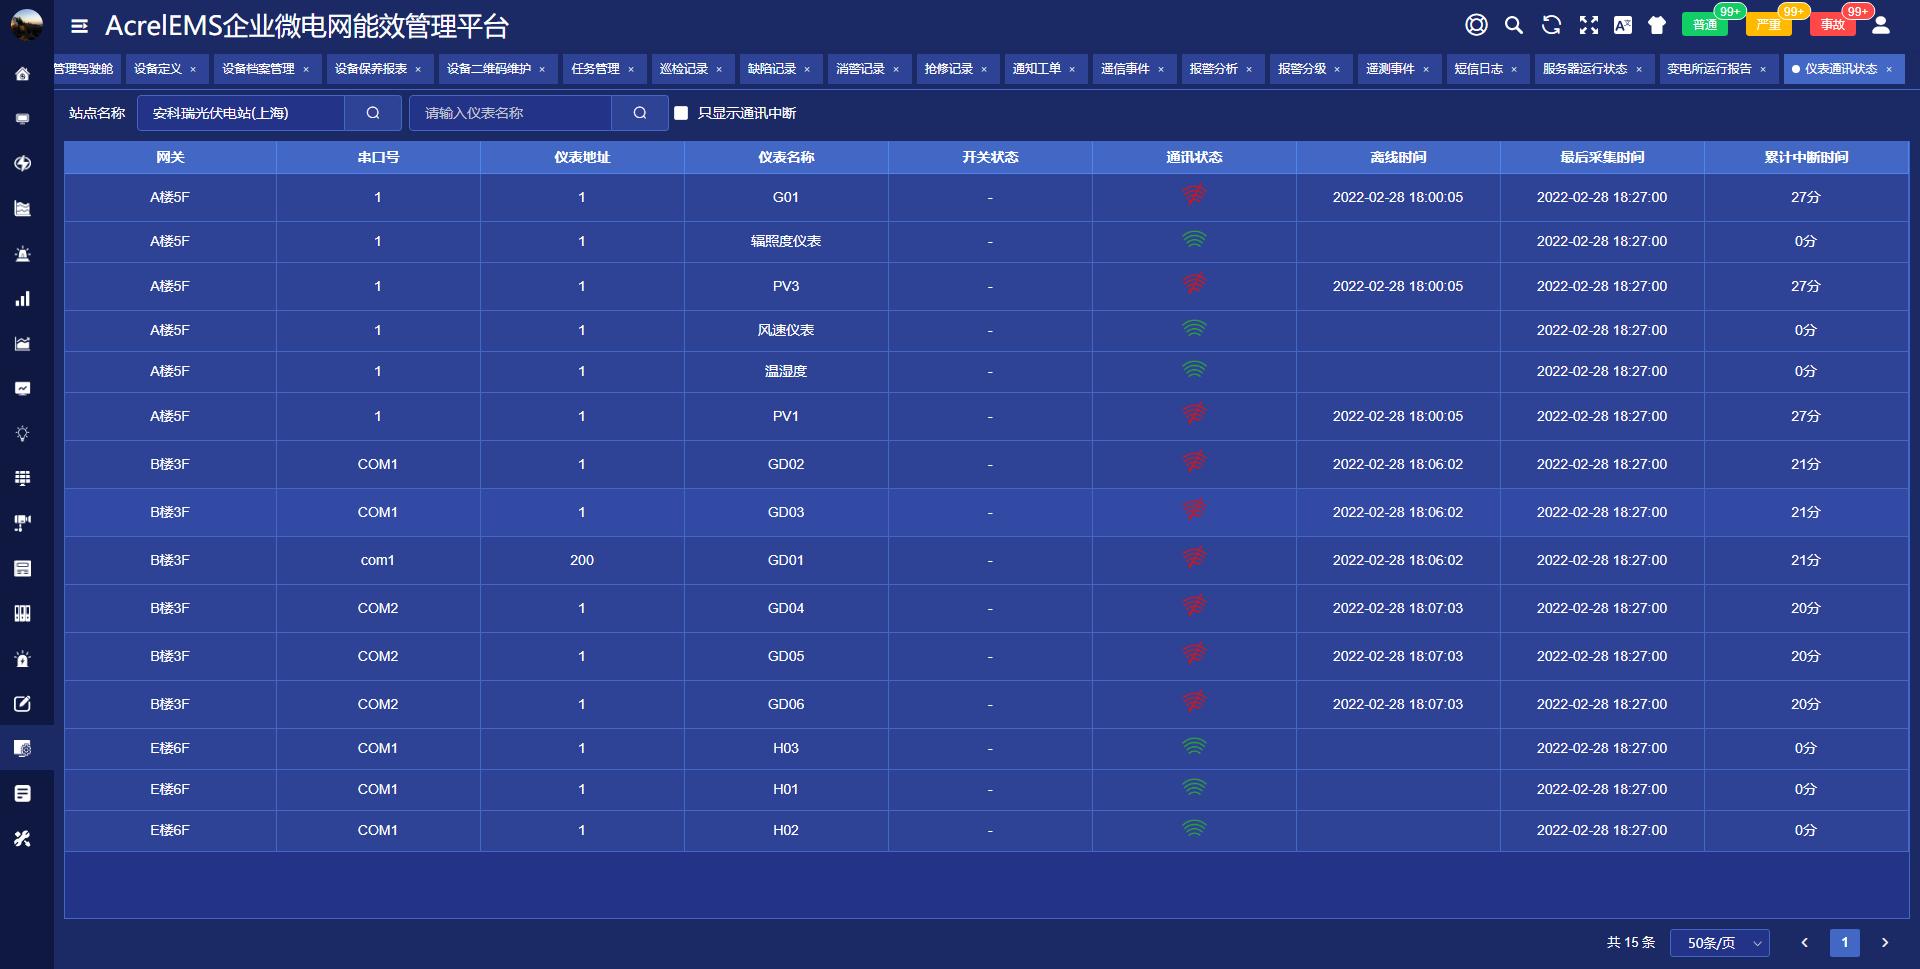
Task: Open the 站点名称 station selector box
Action: coord(240,113)
